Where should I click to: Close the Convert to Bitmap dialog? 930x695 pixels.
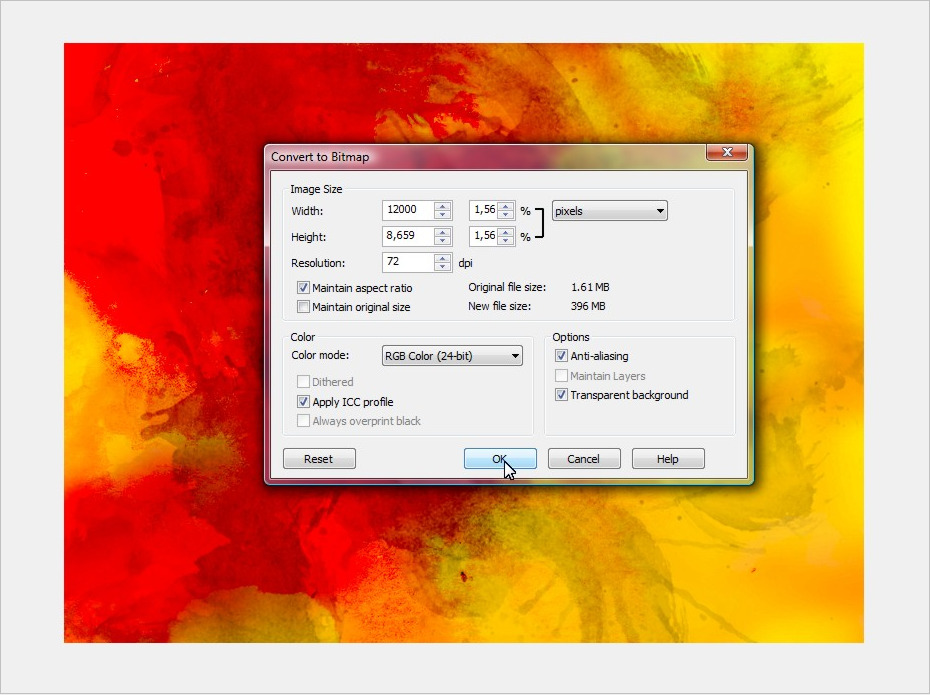pos(726,152)
